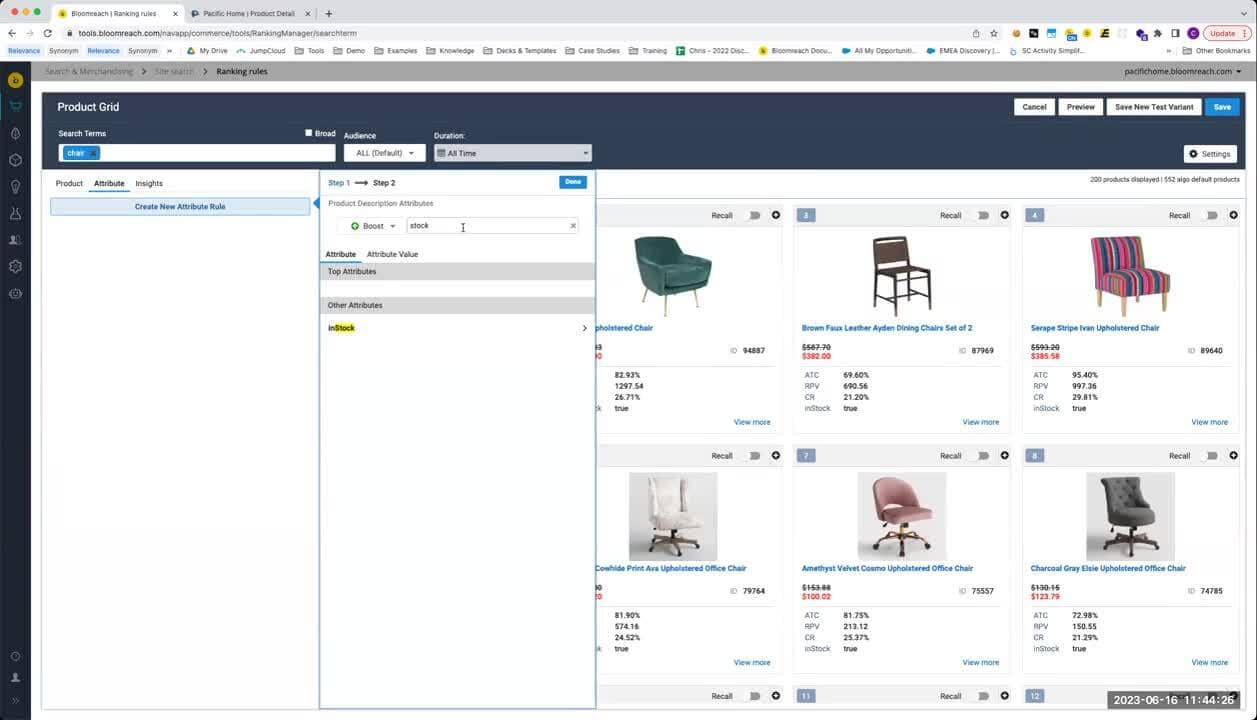1257x720 pixels.
Task: Click the shopping cart icon in the sidebar
Action: [15, 106]
